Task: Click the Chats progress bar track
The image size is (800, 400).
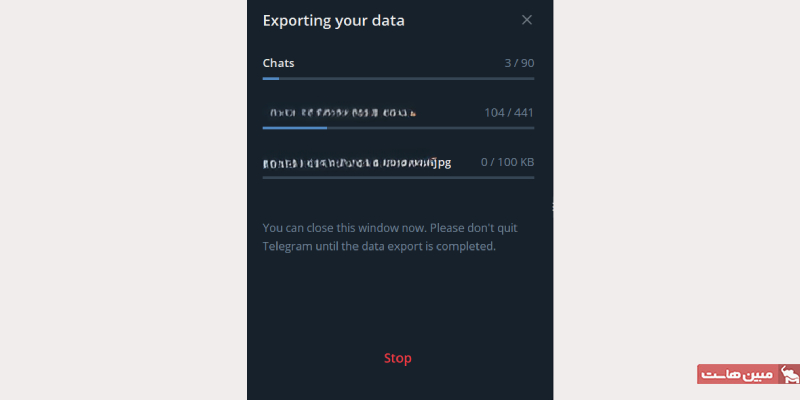Action: [398, 79]
